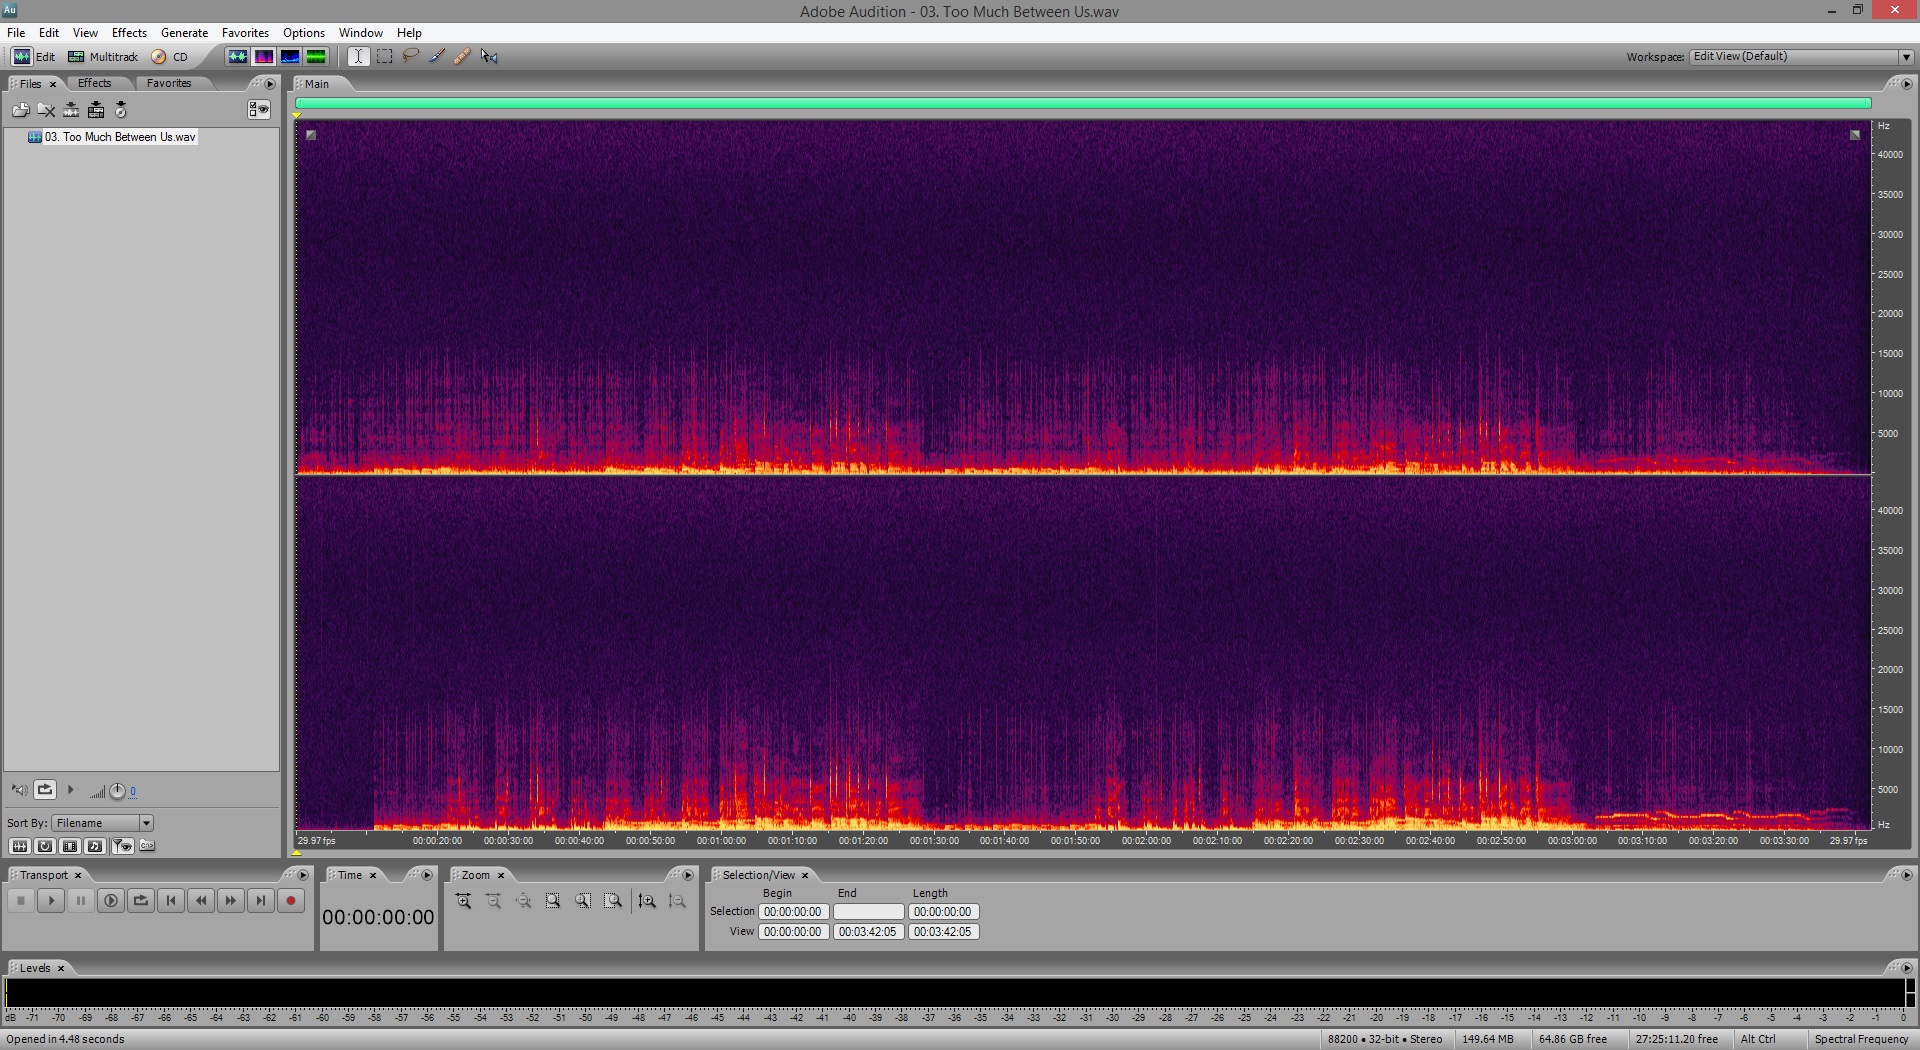Open the File menu
The width and height of the screenshot is (1920, 1050).
pyautogui.click(x=16, y=33)
